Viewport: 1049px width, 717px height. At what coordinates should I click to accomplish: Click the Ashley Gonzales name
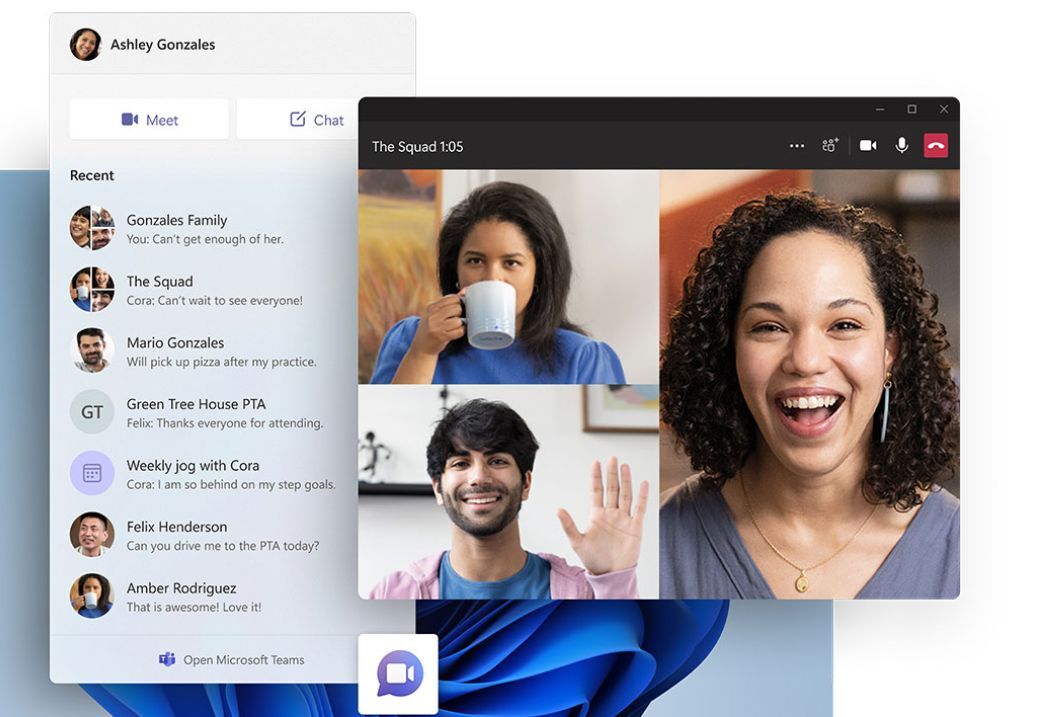[163, 45]
